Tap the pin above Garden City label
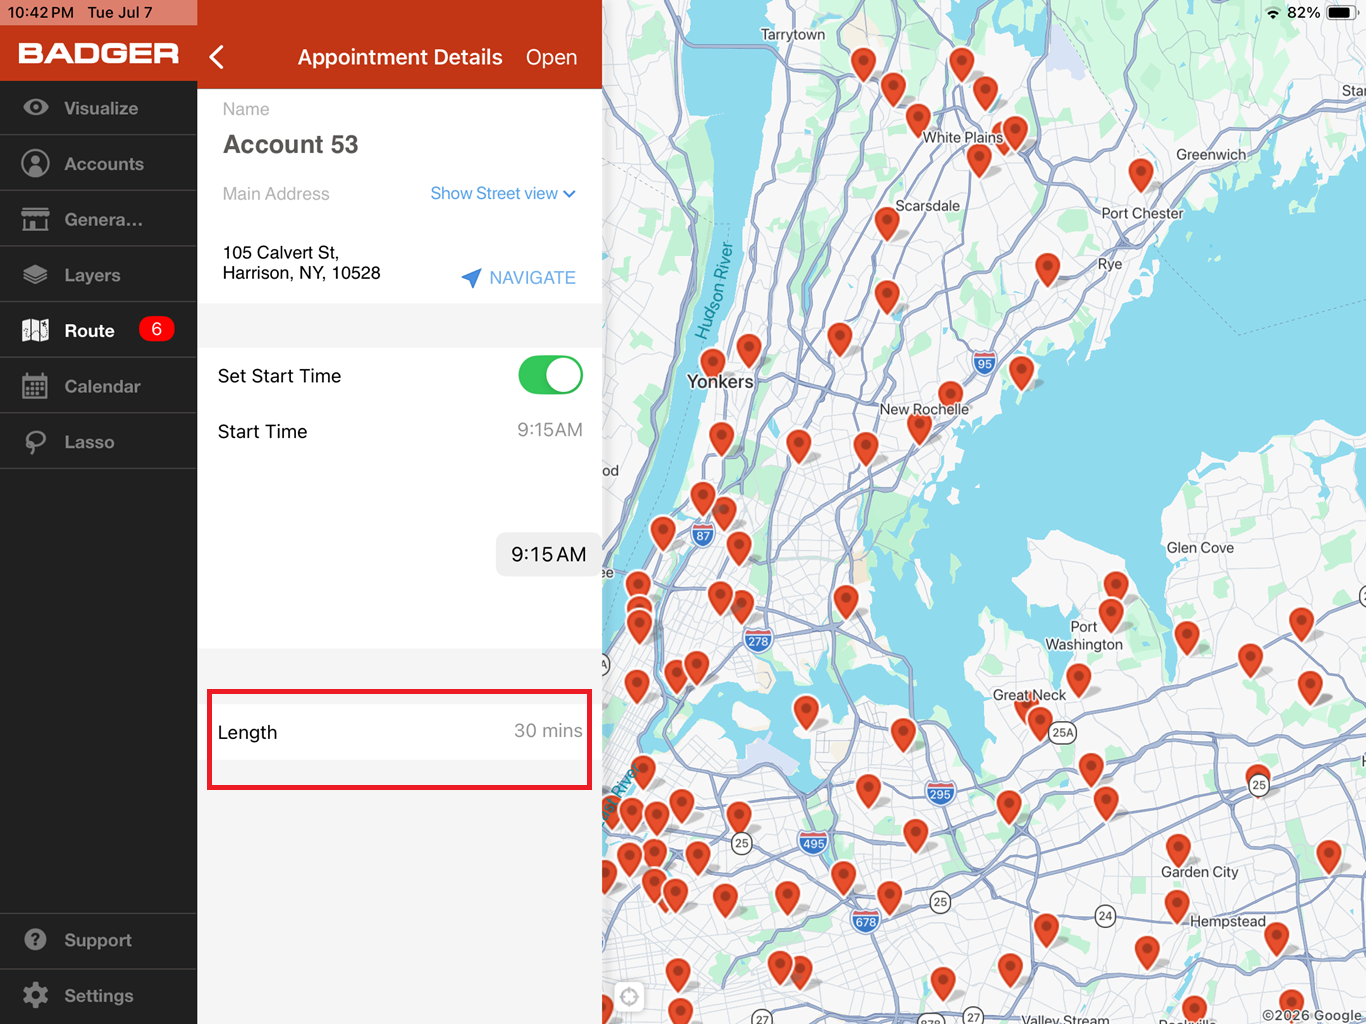Image resolution: width=1366 pixels, height=1024 pixels. coord(1179,849)
